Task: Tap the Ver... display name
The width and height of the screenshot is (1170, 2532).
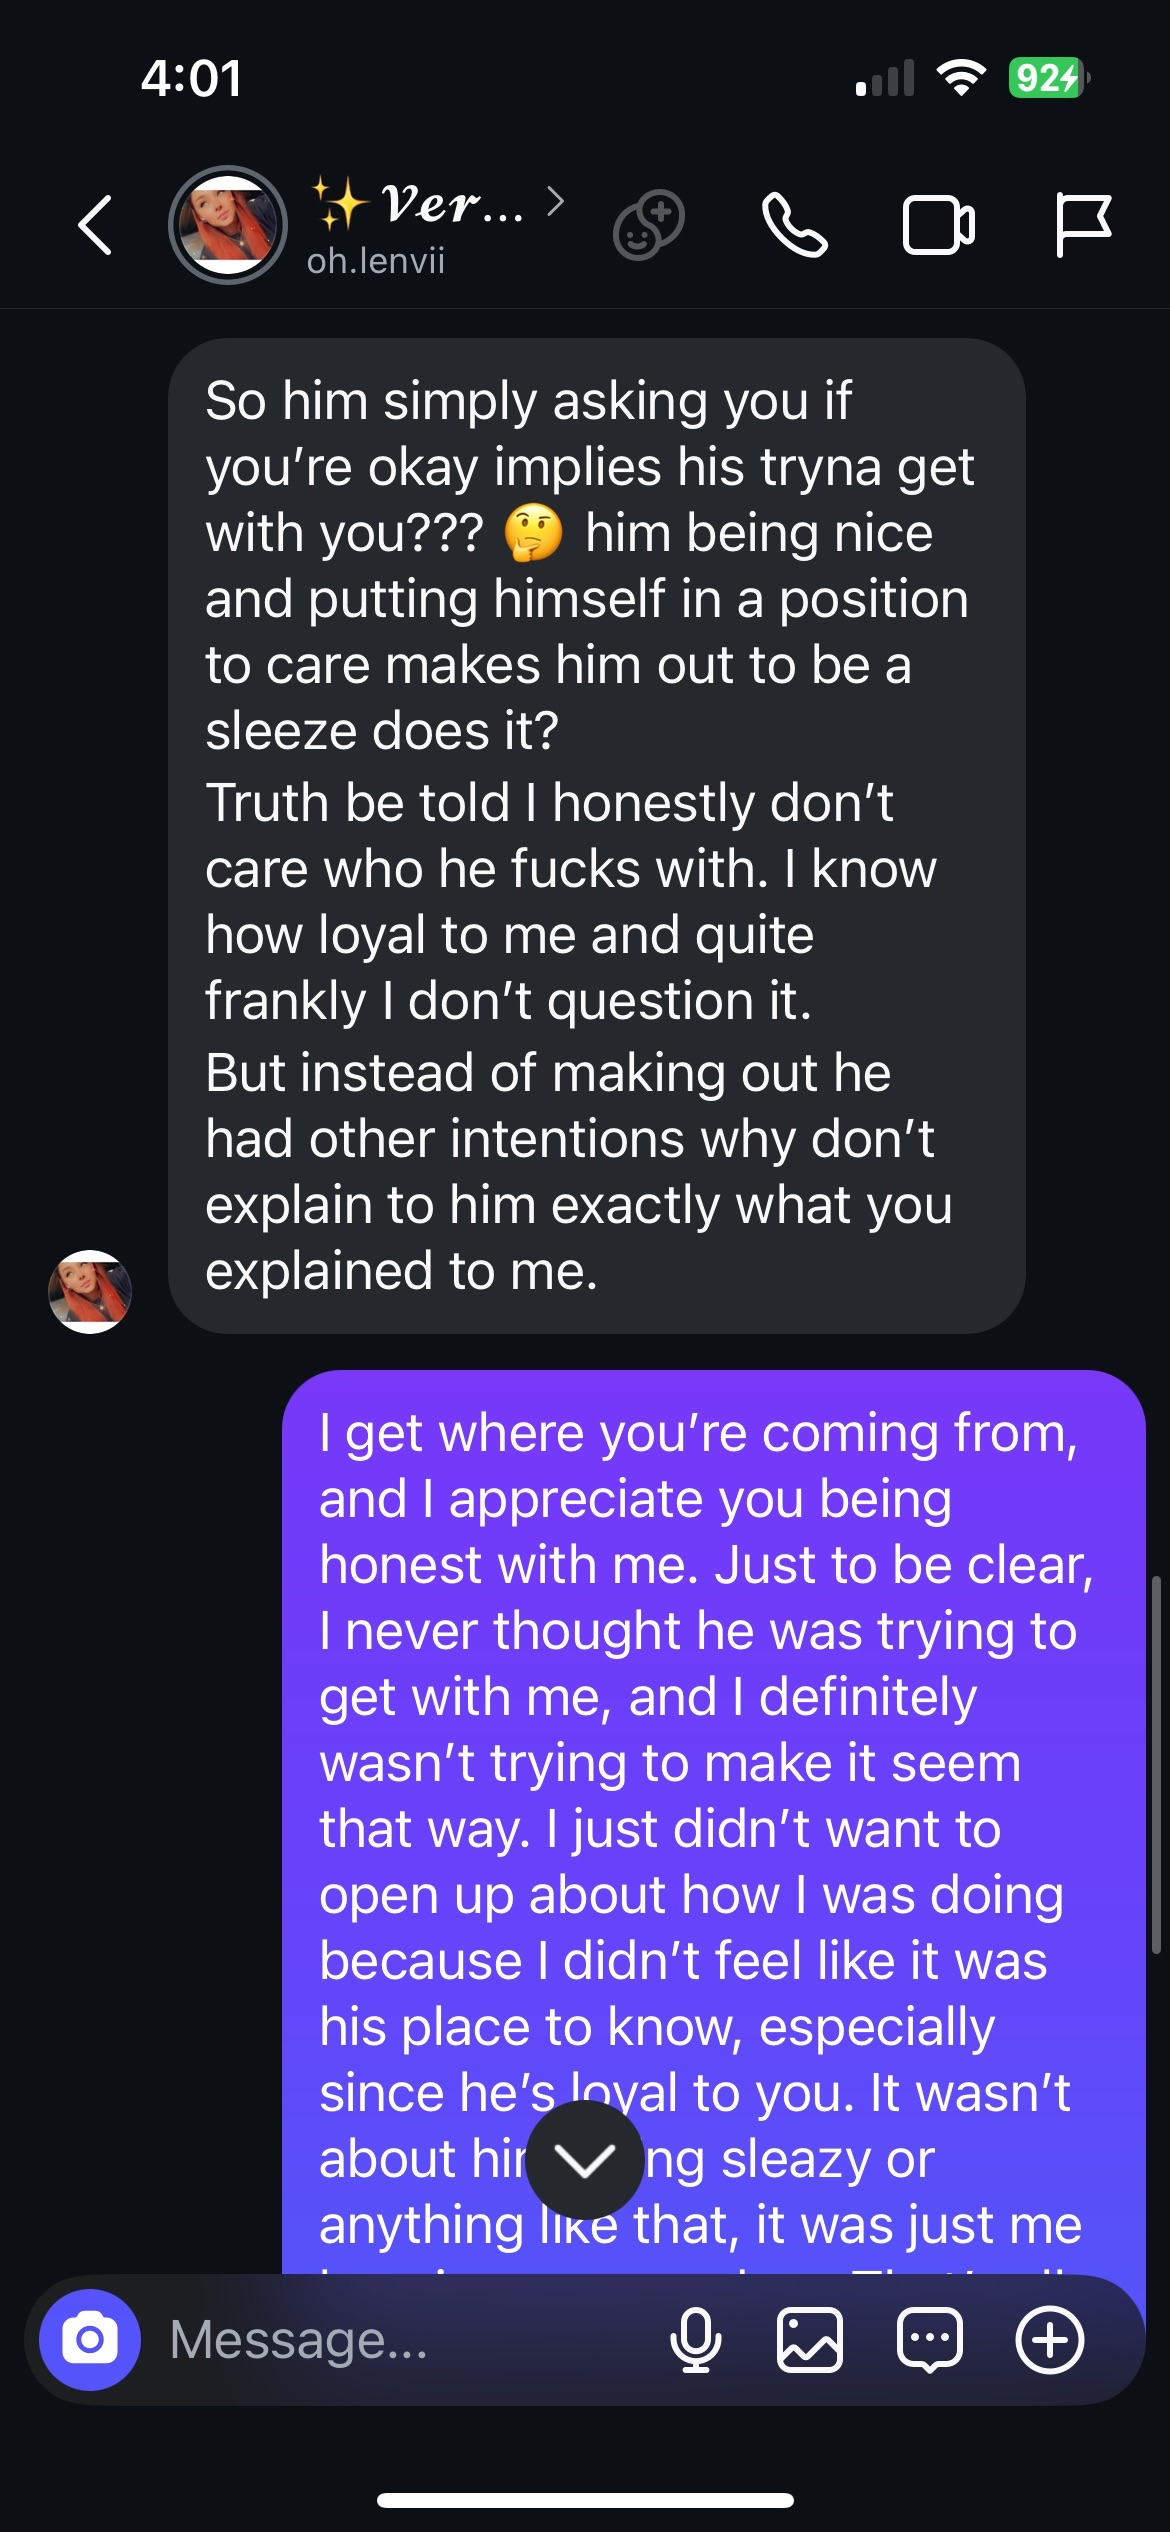Action: coord(452,203)
